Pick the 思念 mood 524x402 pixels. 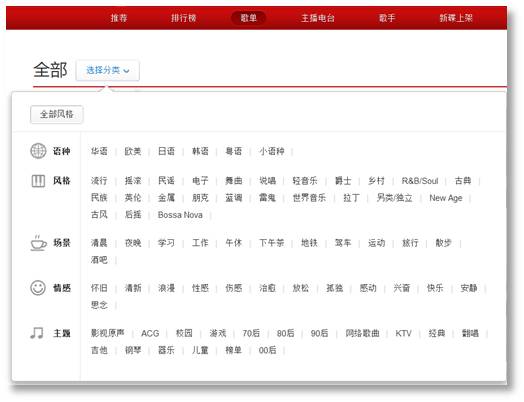[99, 305]
